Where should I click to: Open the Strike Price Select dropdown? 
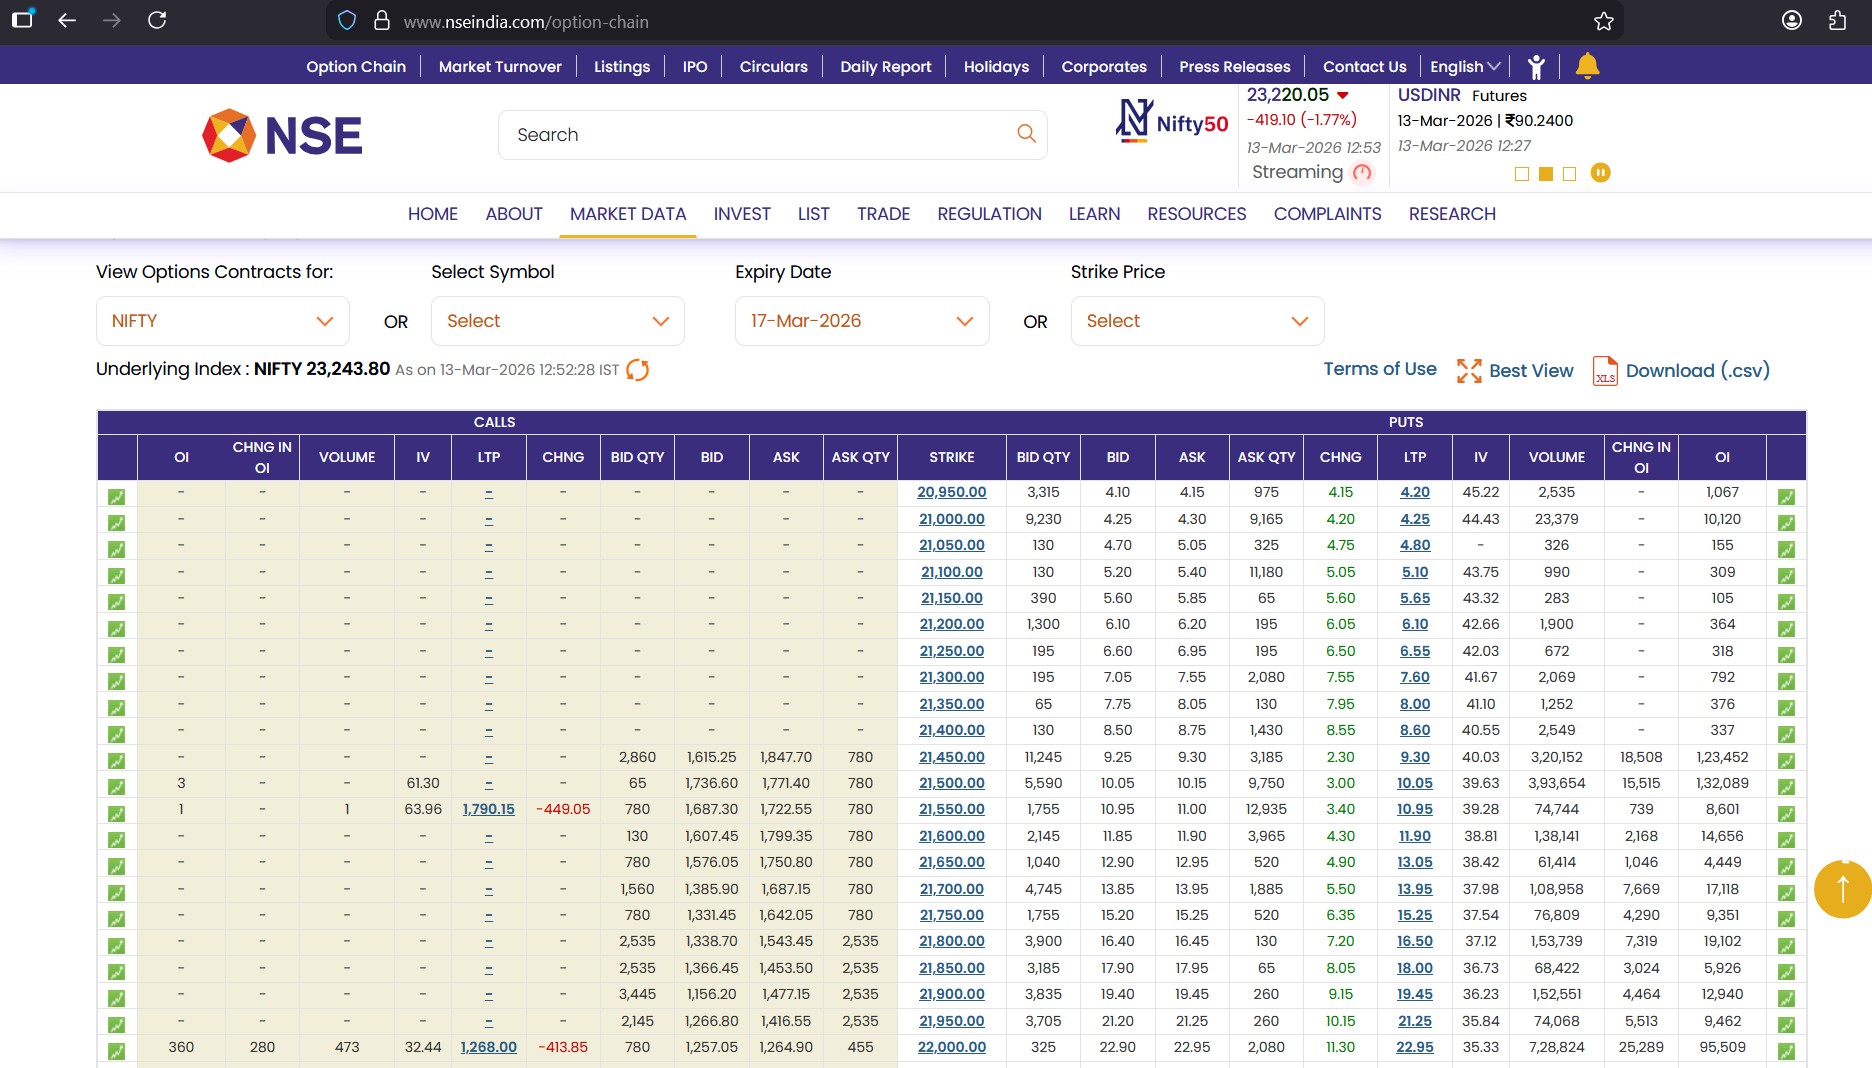tap(1197, 321)
